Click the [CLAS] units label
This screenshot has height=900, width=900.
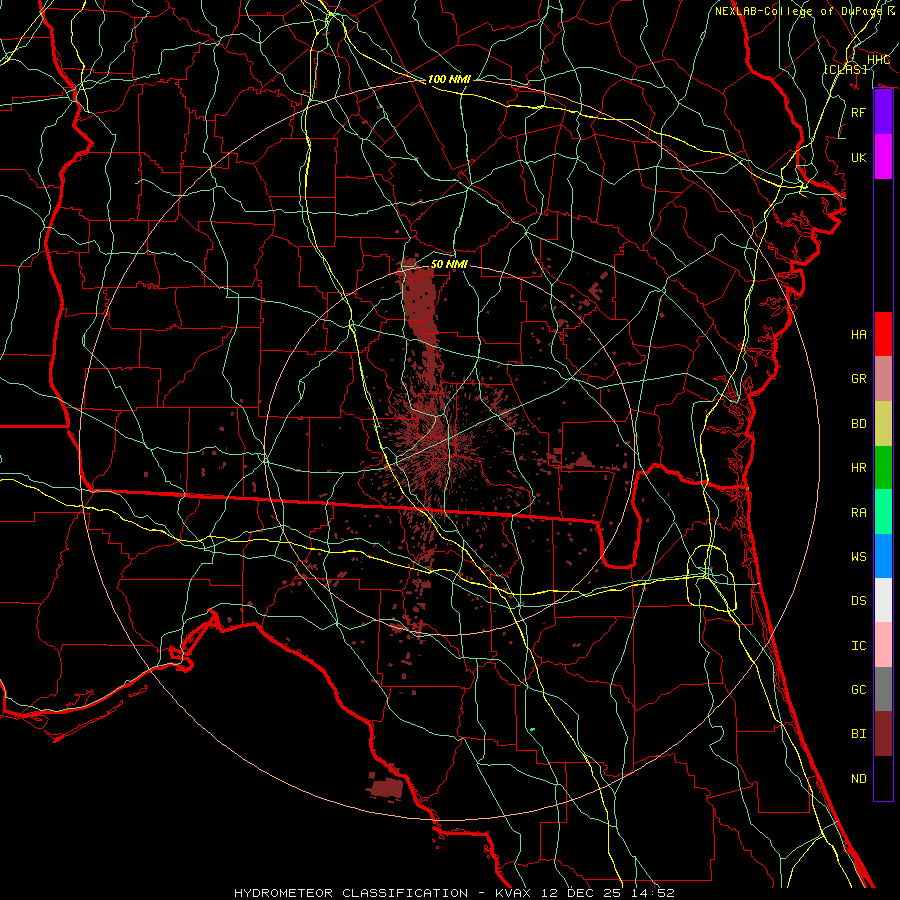[845, 69]
